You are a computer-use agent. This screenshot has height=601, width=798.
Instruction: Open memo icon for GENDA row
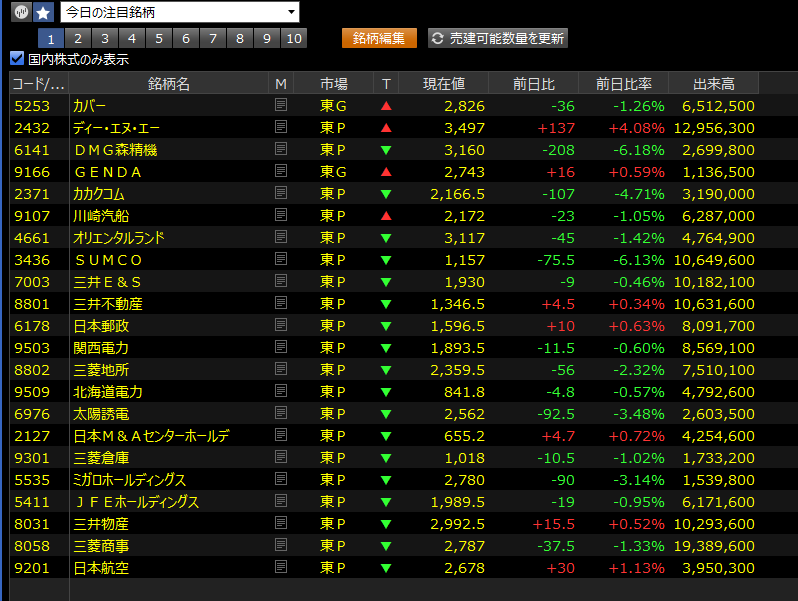coord(281,170)
